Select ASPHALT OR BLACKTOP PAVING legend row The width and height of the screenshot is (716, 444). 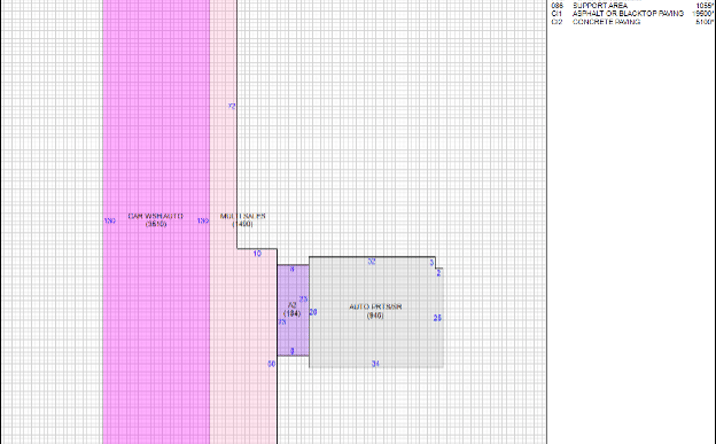pyautogui.click(x=632, y=14)
